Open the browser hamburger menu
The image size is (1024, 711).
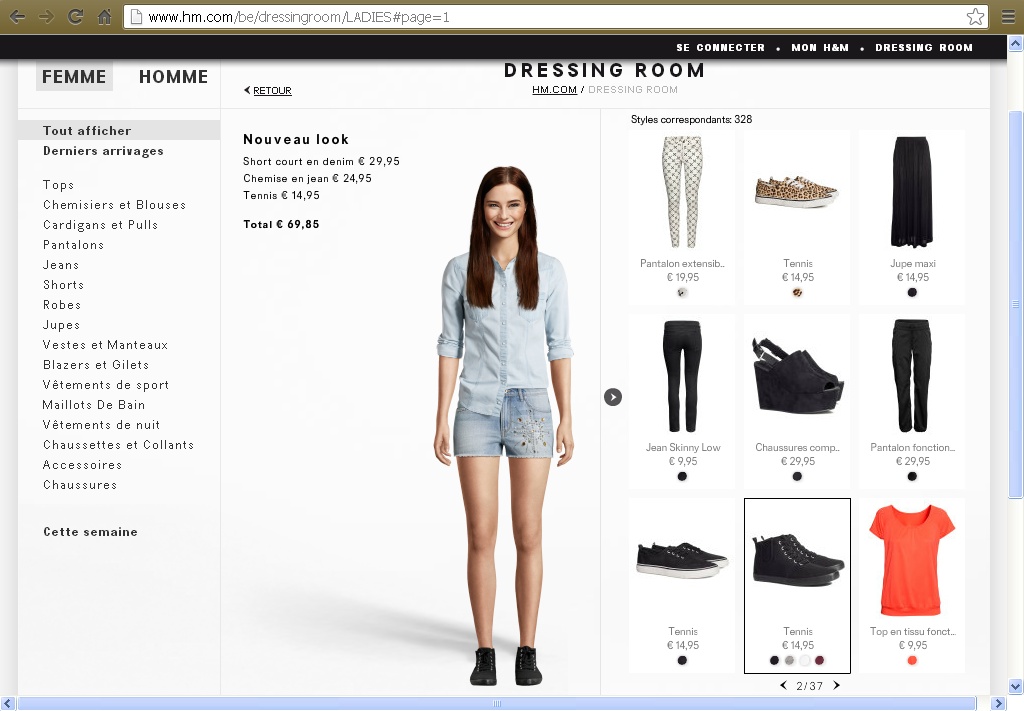tap(1007, 16)
